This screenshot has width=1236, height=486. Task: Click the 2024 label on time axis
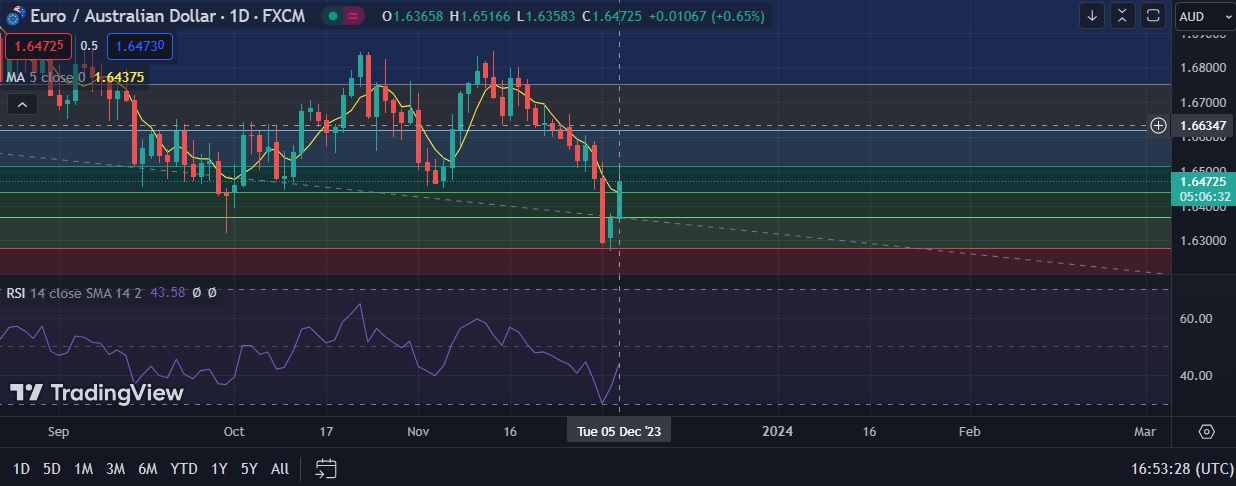click(x=778, y=432)
